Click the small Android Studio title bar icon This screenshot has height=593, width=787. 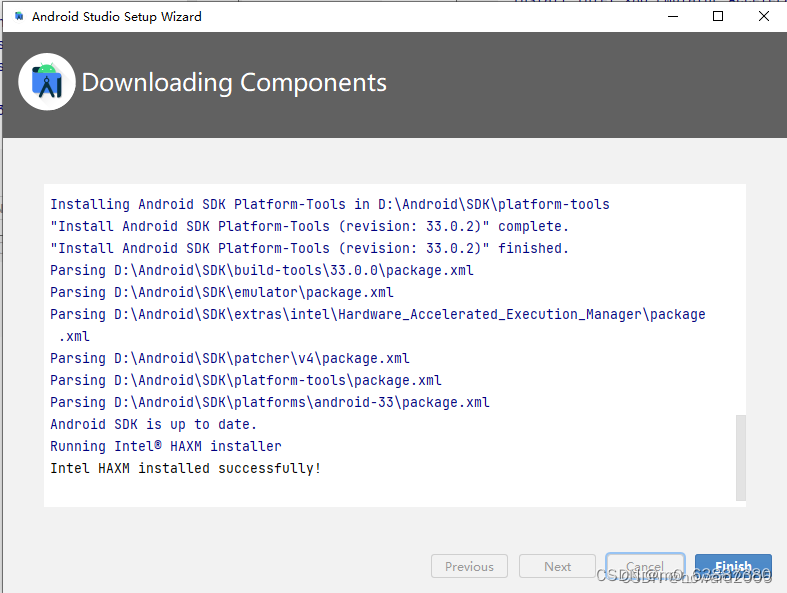19,17
